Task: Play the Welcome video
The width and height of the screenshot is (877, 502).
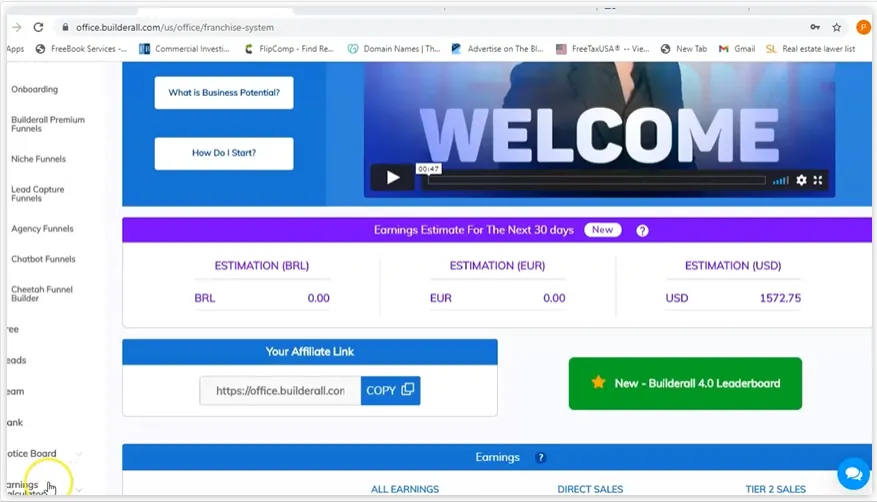Action: coord(393,178)
